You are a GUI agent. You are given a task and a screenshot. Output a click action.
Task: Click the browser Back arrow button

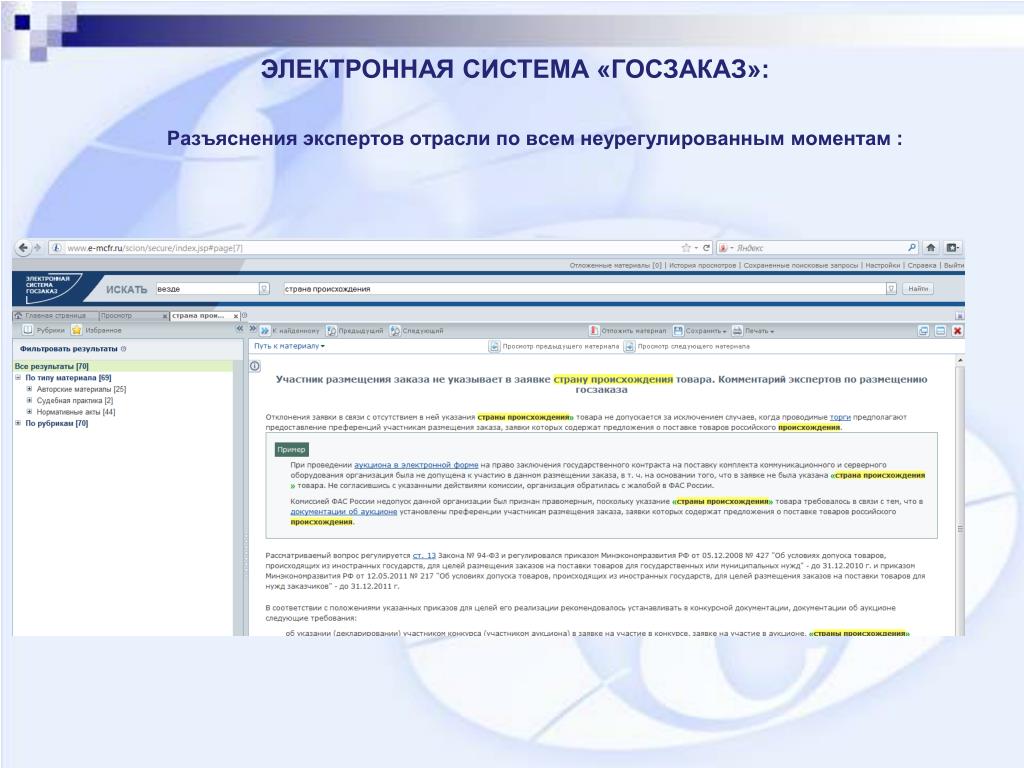click(x=24, y=248)
